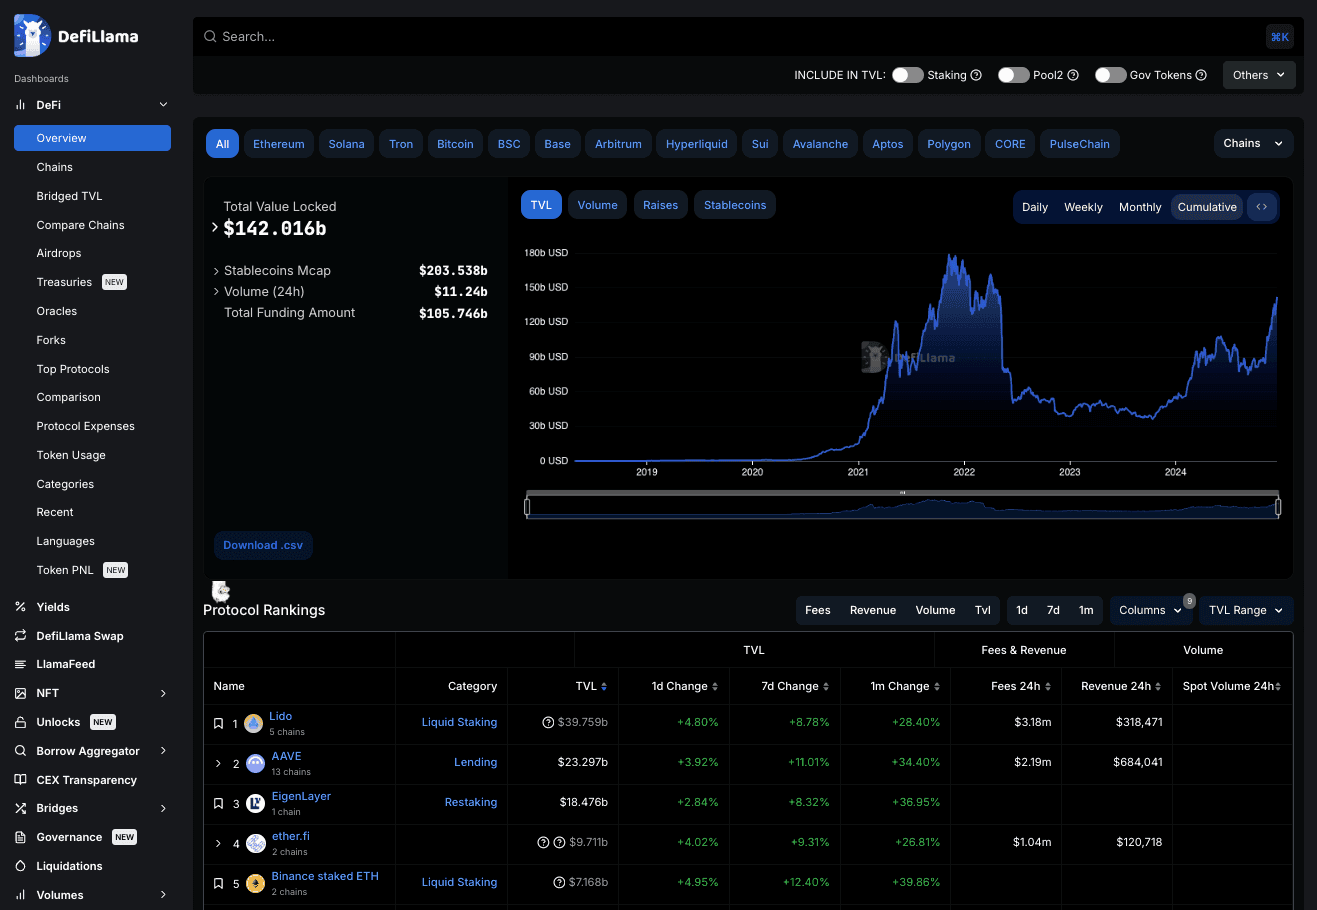Click the help icon beside Pool2 toggle
This screenshot has height=910, width=1317.
point(1073,75)
